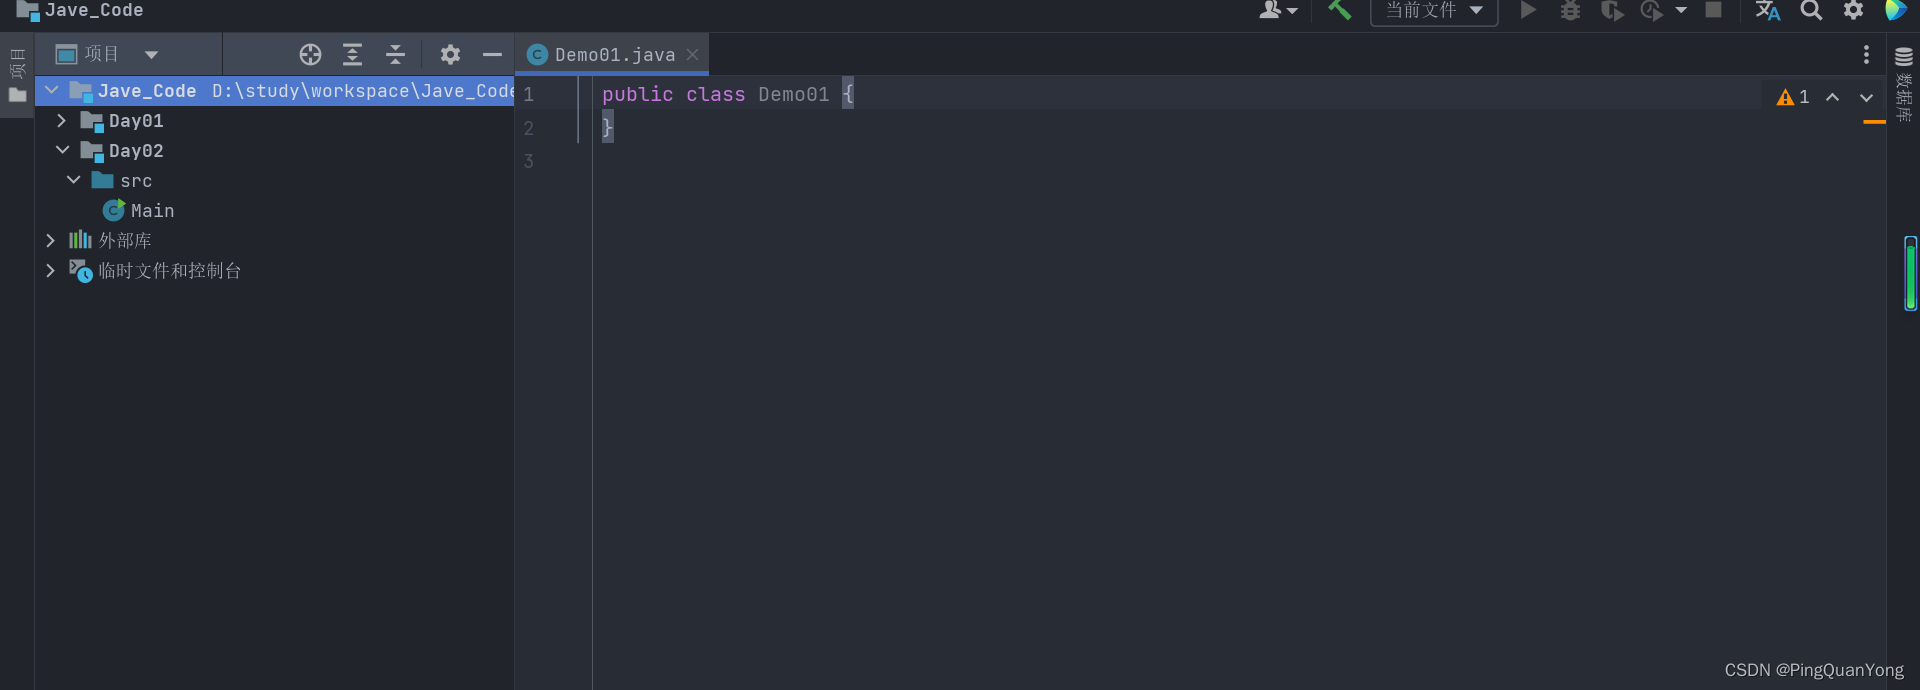Select the 临时文件和控制台 row
The height and width of the screenshot is (690, 1920).
coord(275,271)
